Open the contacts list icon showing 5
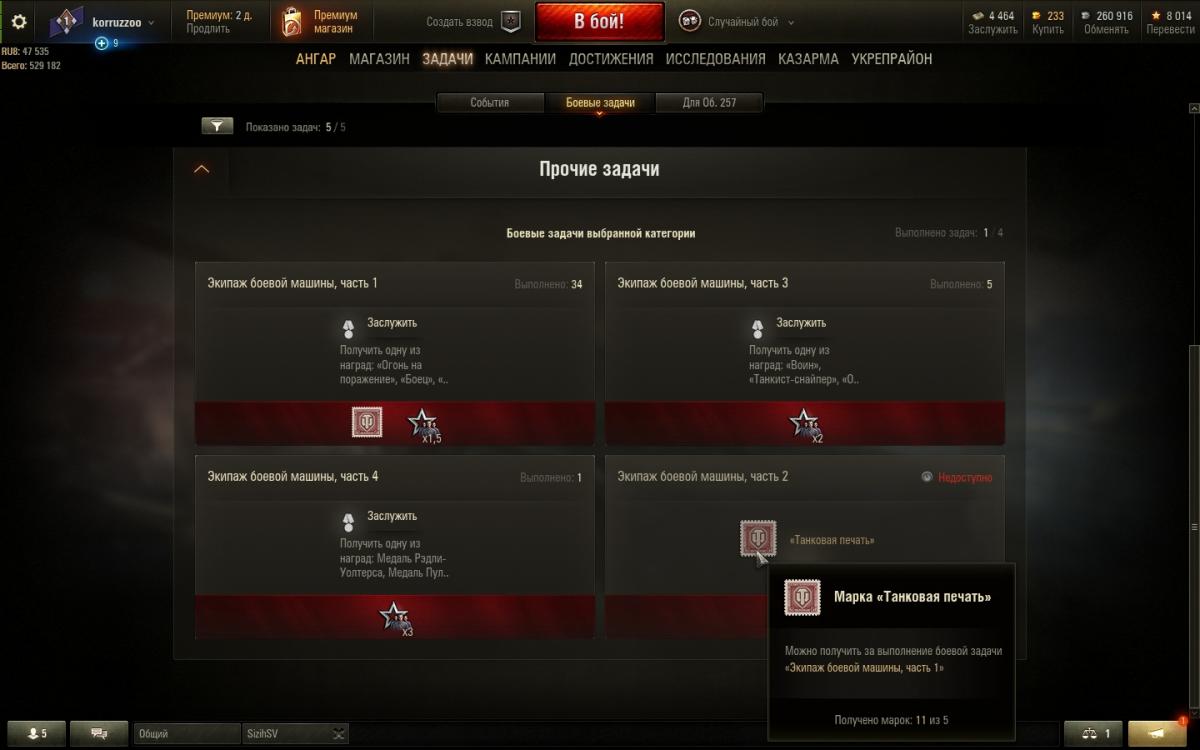 click(37, 733)
